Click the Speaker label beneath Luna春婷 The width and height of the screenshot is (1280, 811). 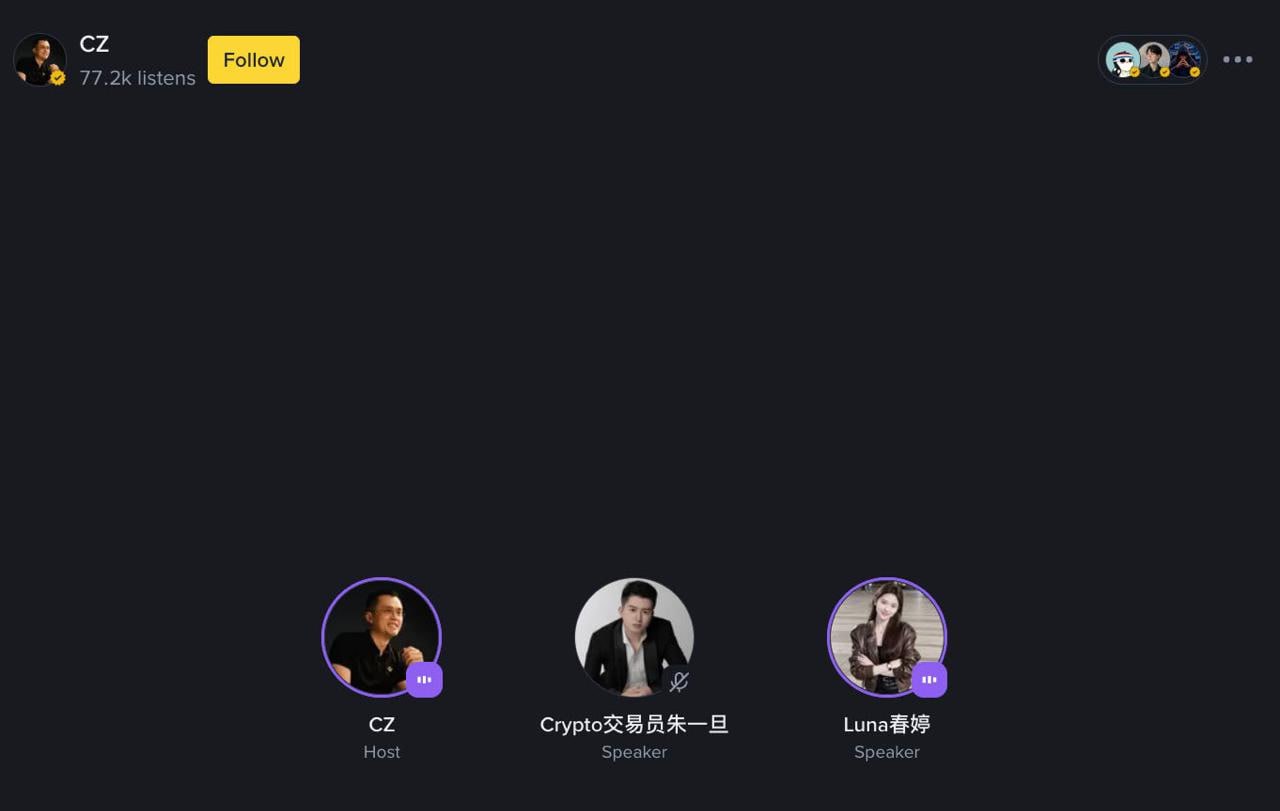887,752
